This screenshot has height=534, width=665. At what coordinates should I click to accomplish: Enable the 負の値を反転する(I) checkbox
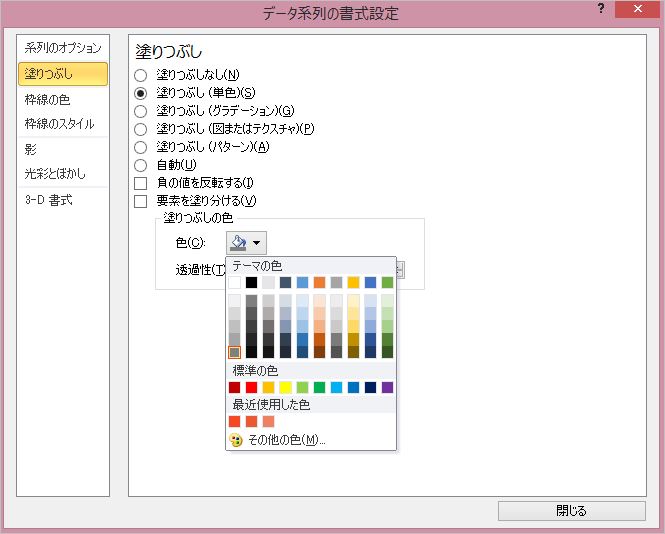point(140,183)
